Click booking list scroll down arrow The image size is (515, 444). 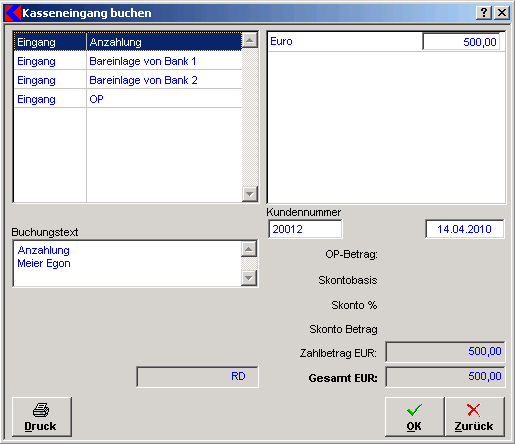tap(250, 194)
